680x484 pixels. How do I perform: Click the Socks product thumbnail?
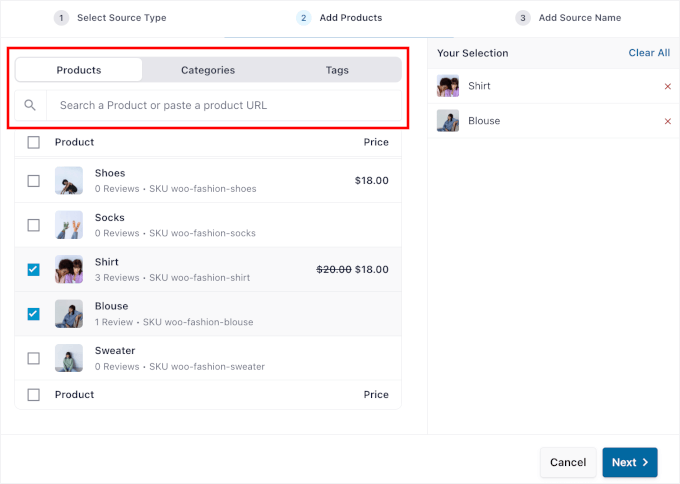69,225
